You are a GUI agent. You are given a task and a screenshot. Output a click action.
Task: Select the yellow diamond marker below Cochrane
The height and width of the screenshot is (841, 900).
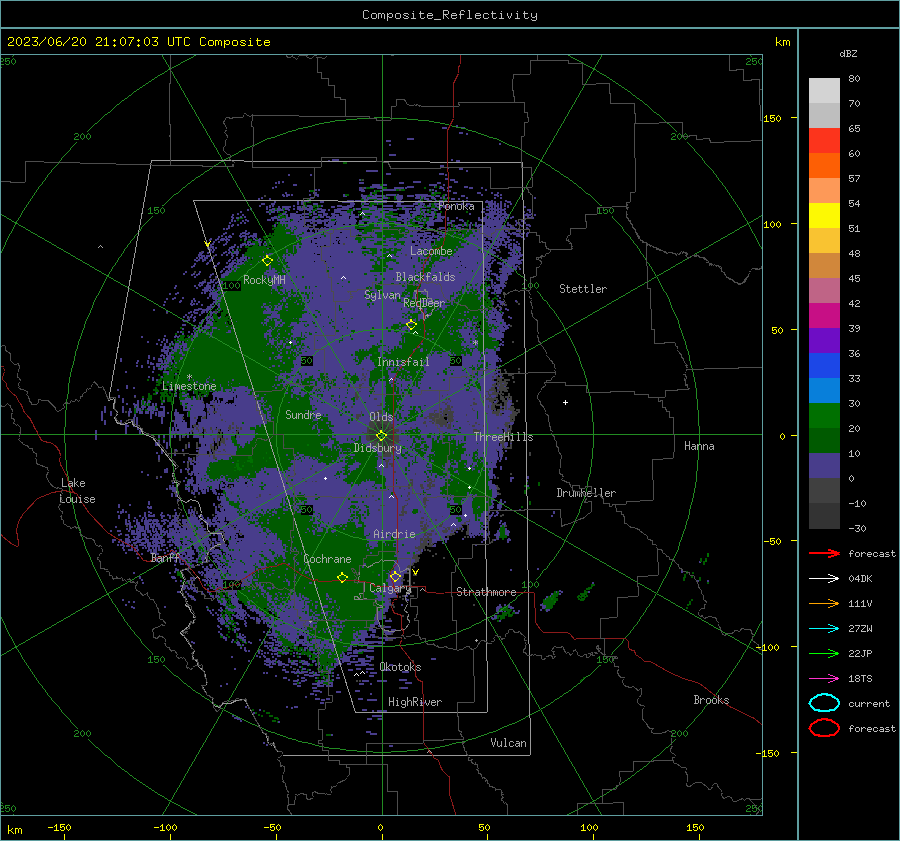pos(343,577)
